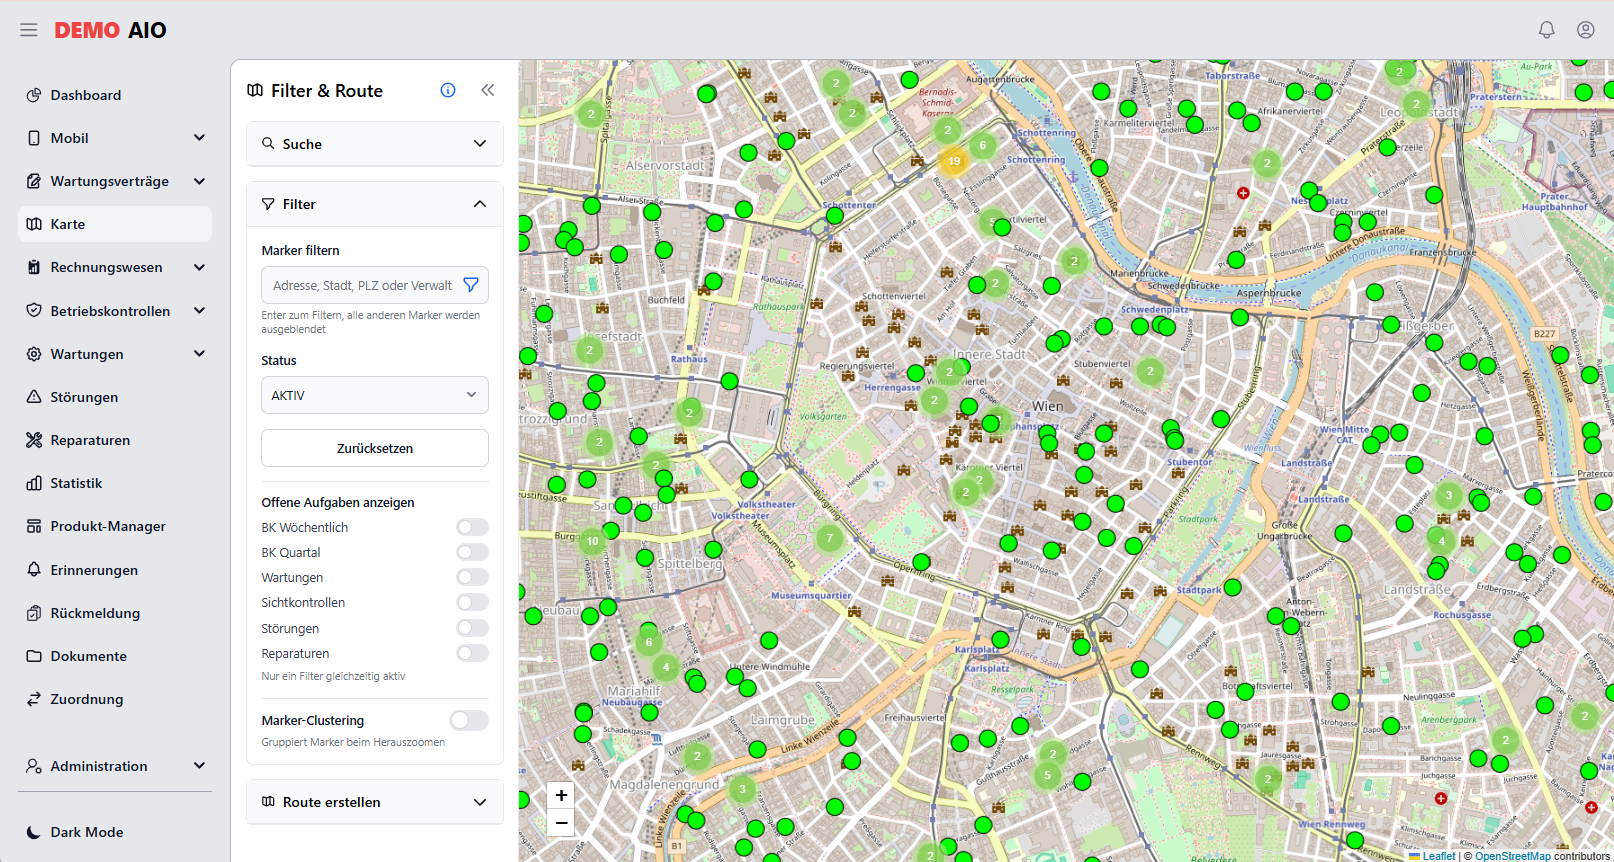
Task: Click the Zurücksetzen button
Action: click(x=375, y=448)
